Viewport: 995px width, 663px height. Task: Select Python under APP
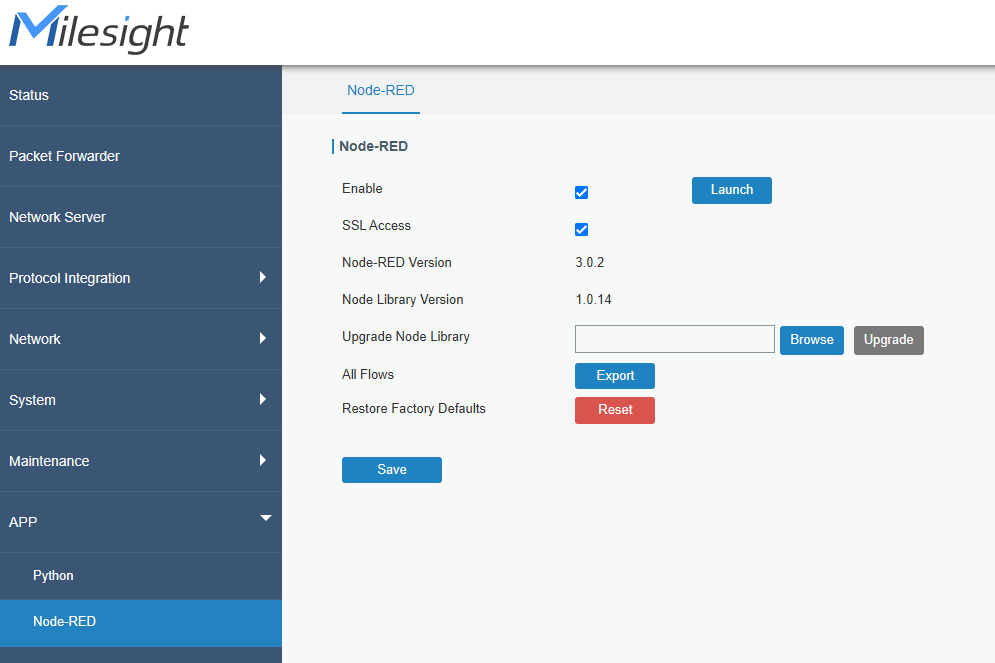[x=53, y=576]
